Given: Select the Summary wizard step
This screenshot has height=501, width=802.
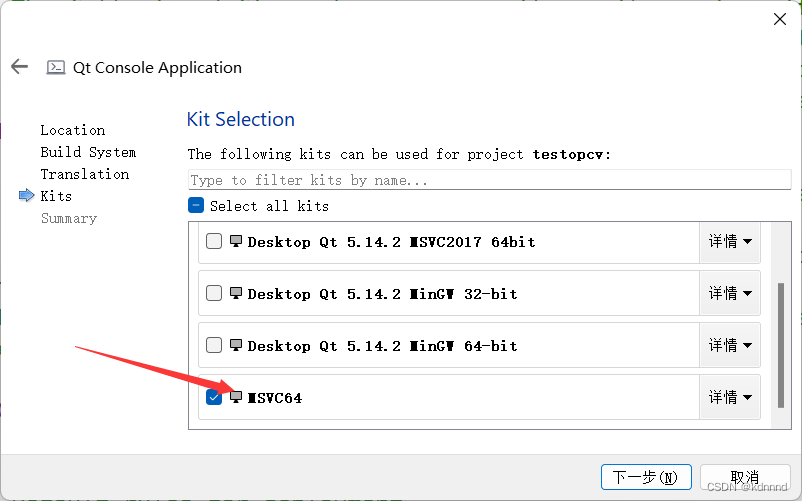Looking at the screenshot, I should click(69, 218).
